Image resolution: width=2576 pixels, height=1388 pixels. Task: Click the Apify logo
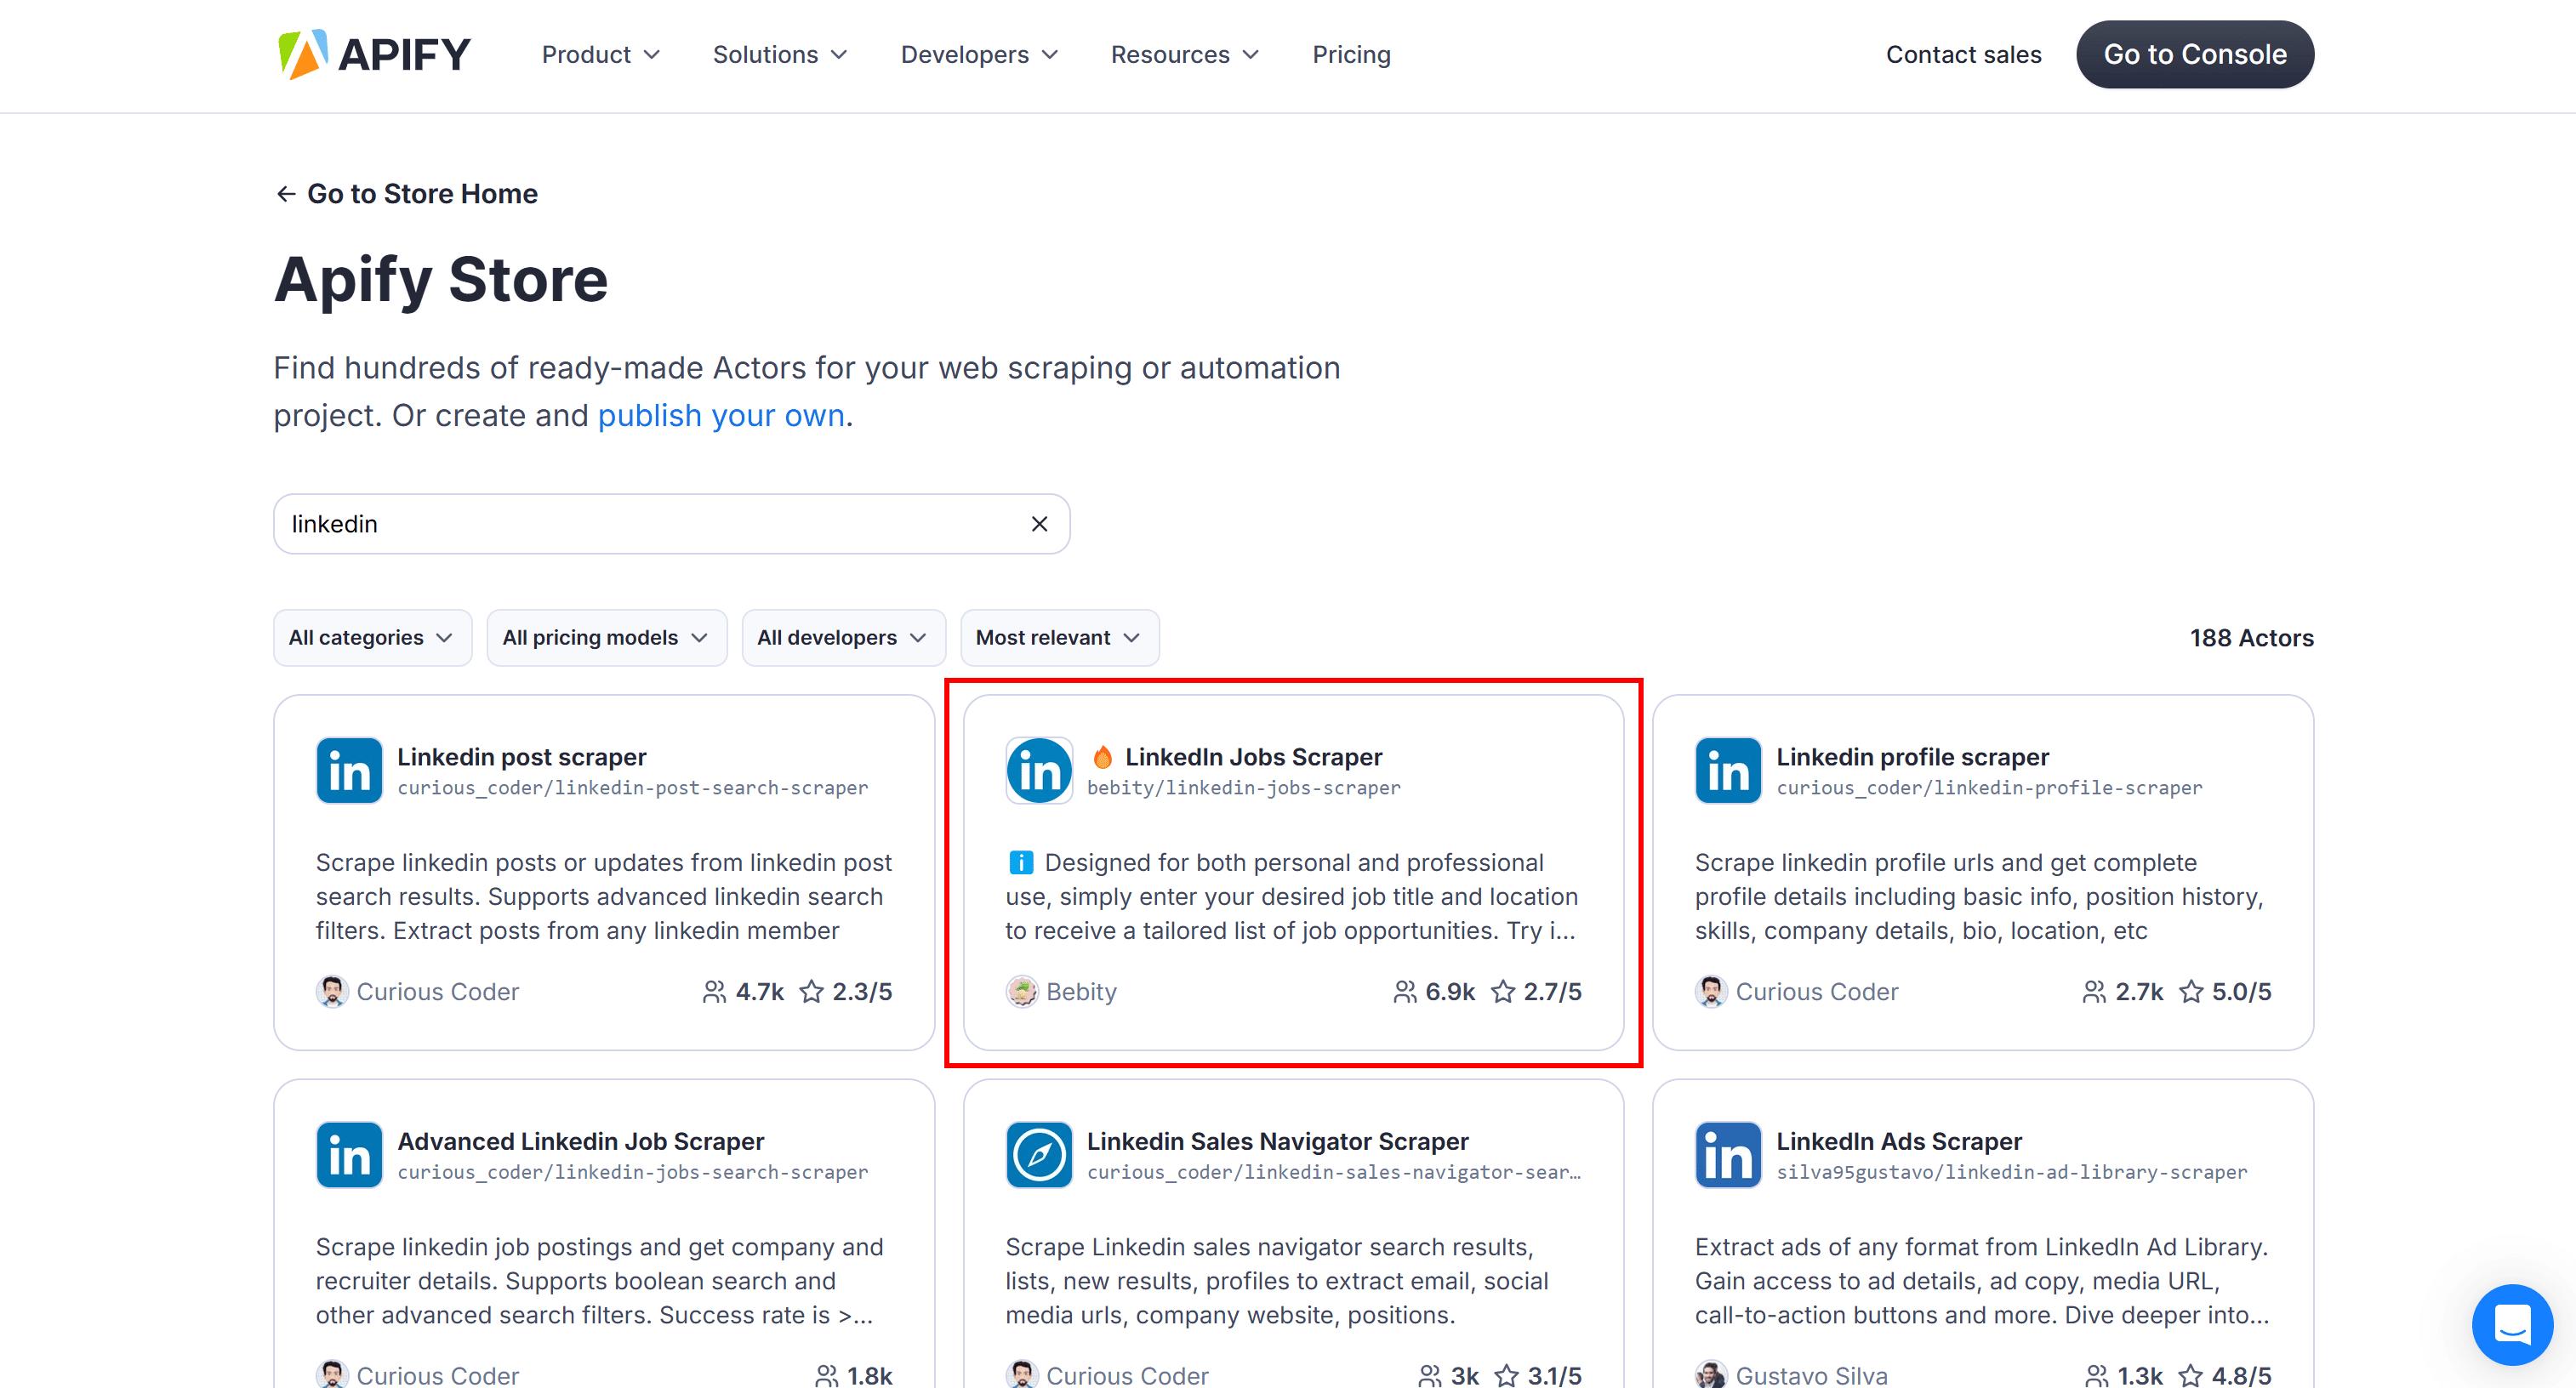click(x=373, y=53)
